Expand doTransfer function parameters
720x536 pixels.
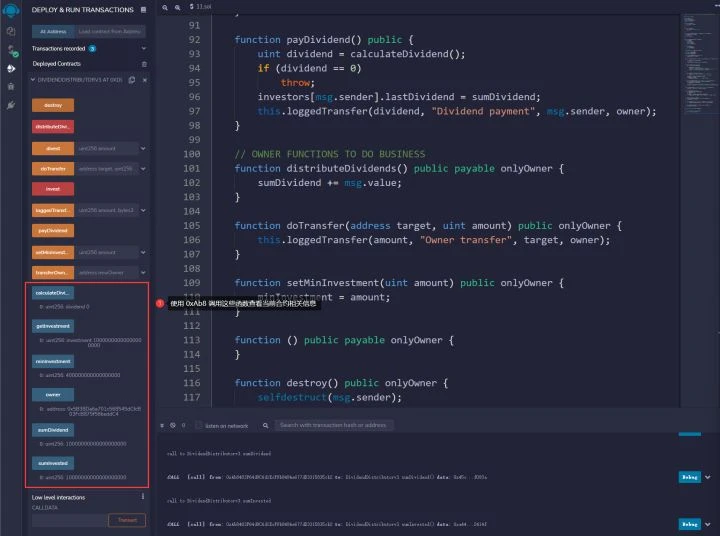[143, 169]
